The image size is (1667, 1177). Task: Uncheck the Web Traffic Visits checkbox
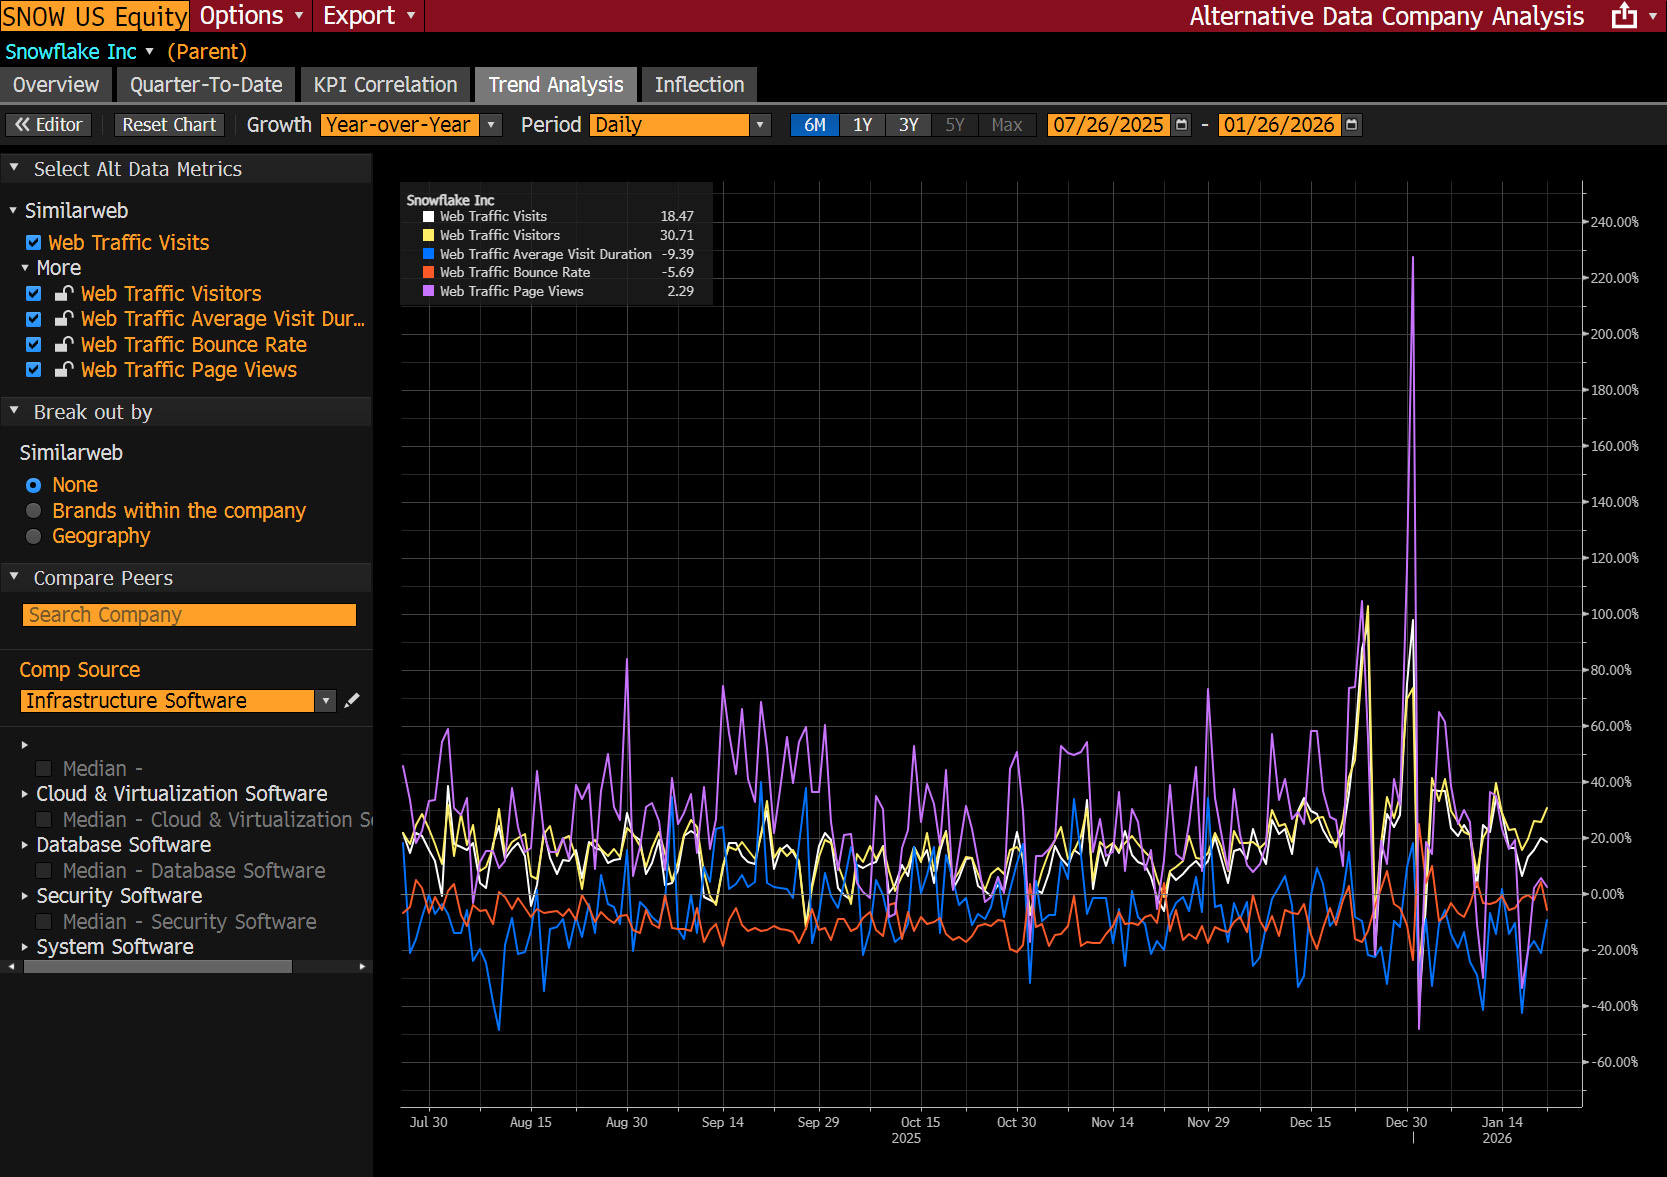(x=34, y=243)
